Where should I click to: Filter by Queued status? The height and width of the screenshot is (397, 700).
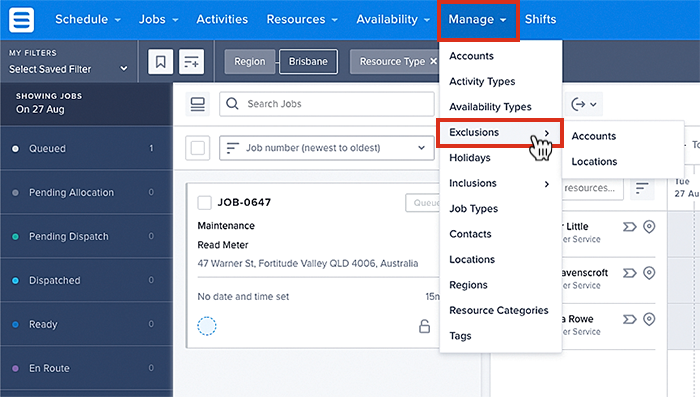86,148
